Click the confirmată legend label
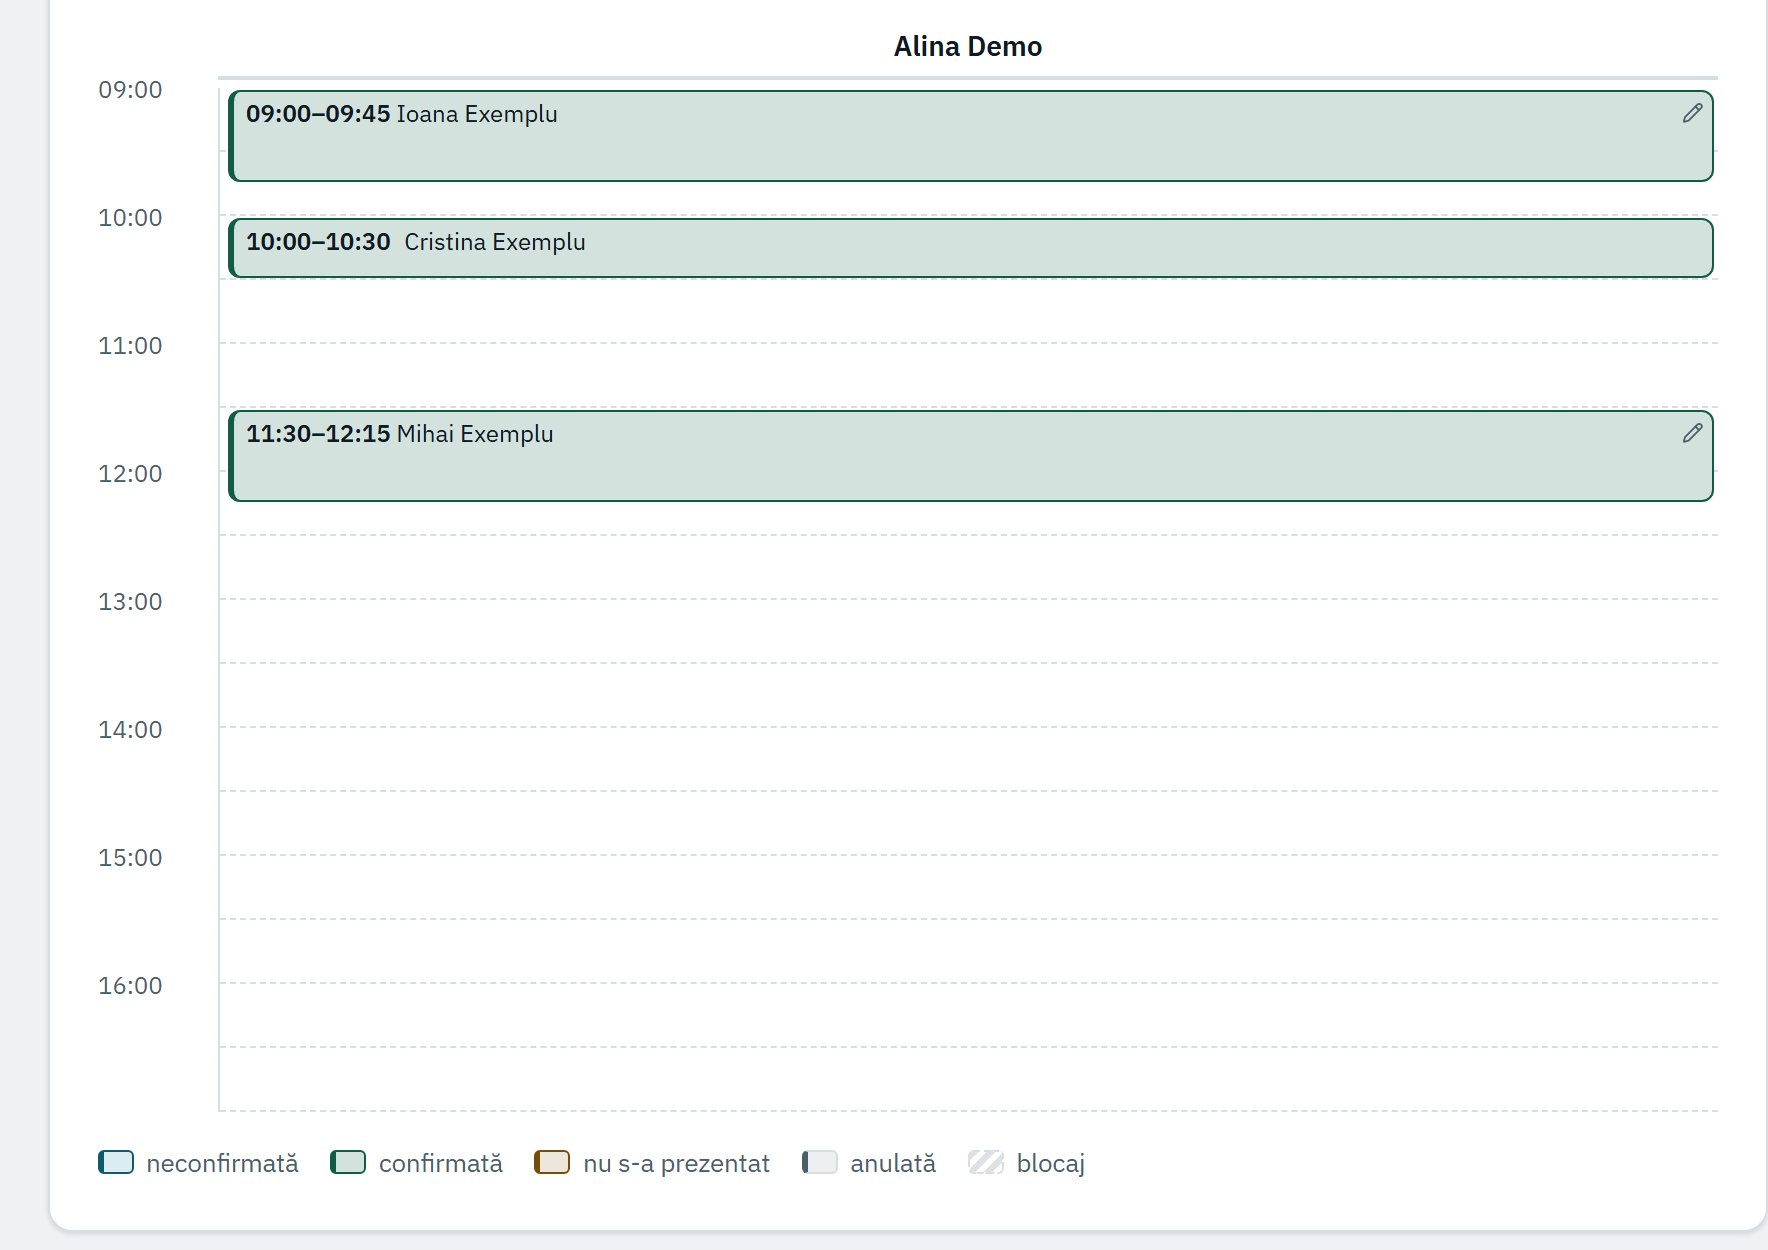The width and height of the screenshot is (1768, 1250). click(441, 1163)
